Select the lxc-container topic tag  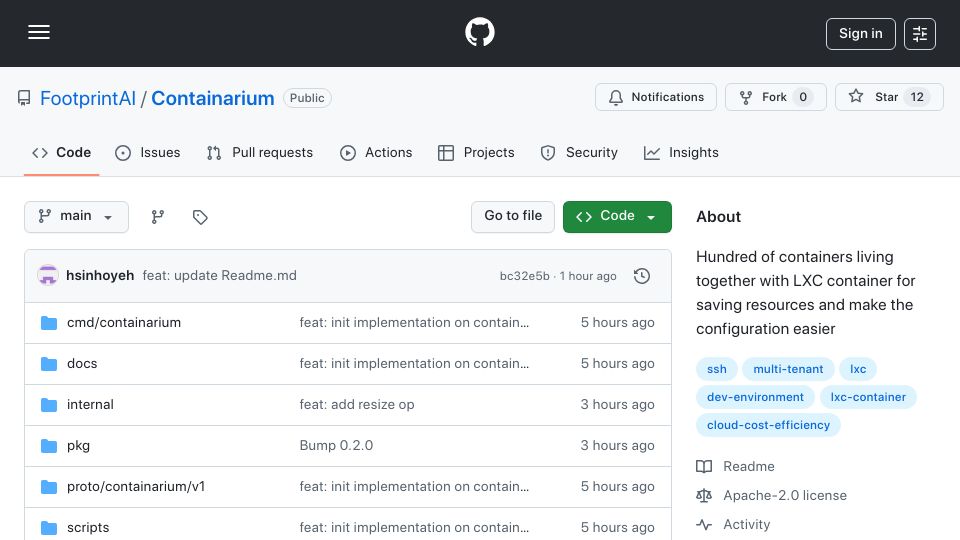click(x=868, y=397)
